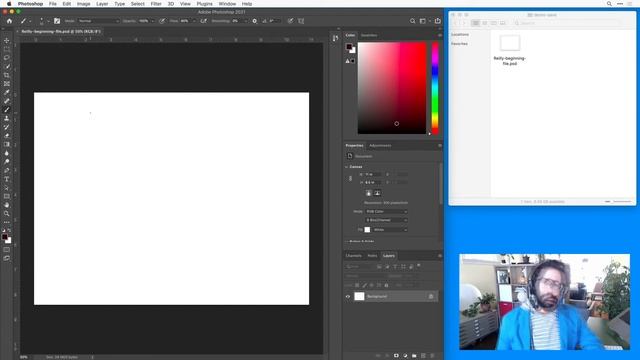The width and height of the screenshot is (640, 360).
Task: Click the Spotlight search icon in macOS menu bar
Action: pos(609,4)
